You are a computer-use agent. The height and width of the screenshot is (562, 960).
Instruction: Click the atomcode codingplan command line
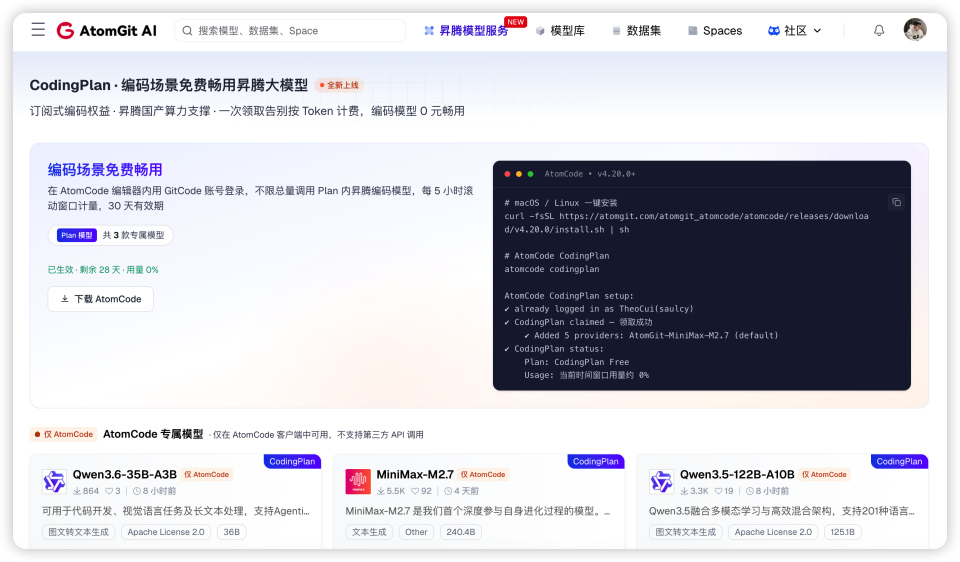pyautogui.click(x=552, y=269)
